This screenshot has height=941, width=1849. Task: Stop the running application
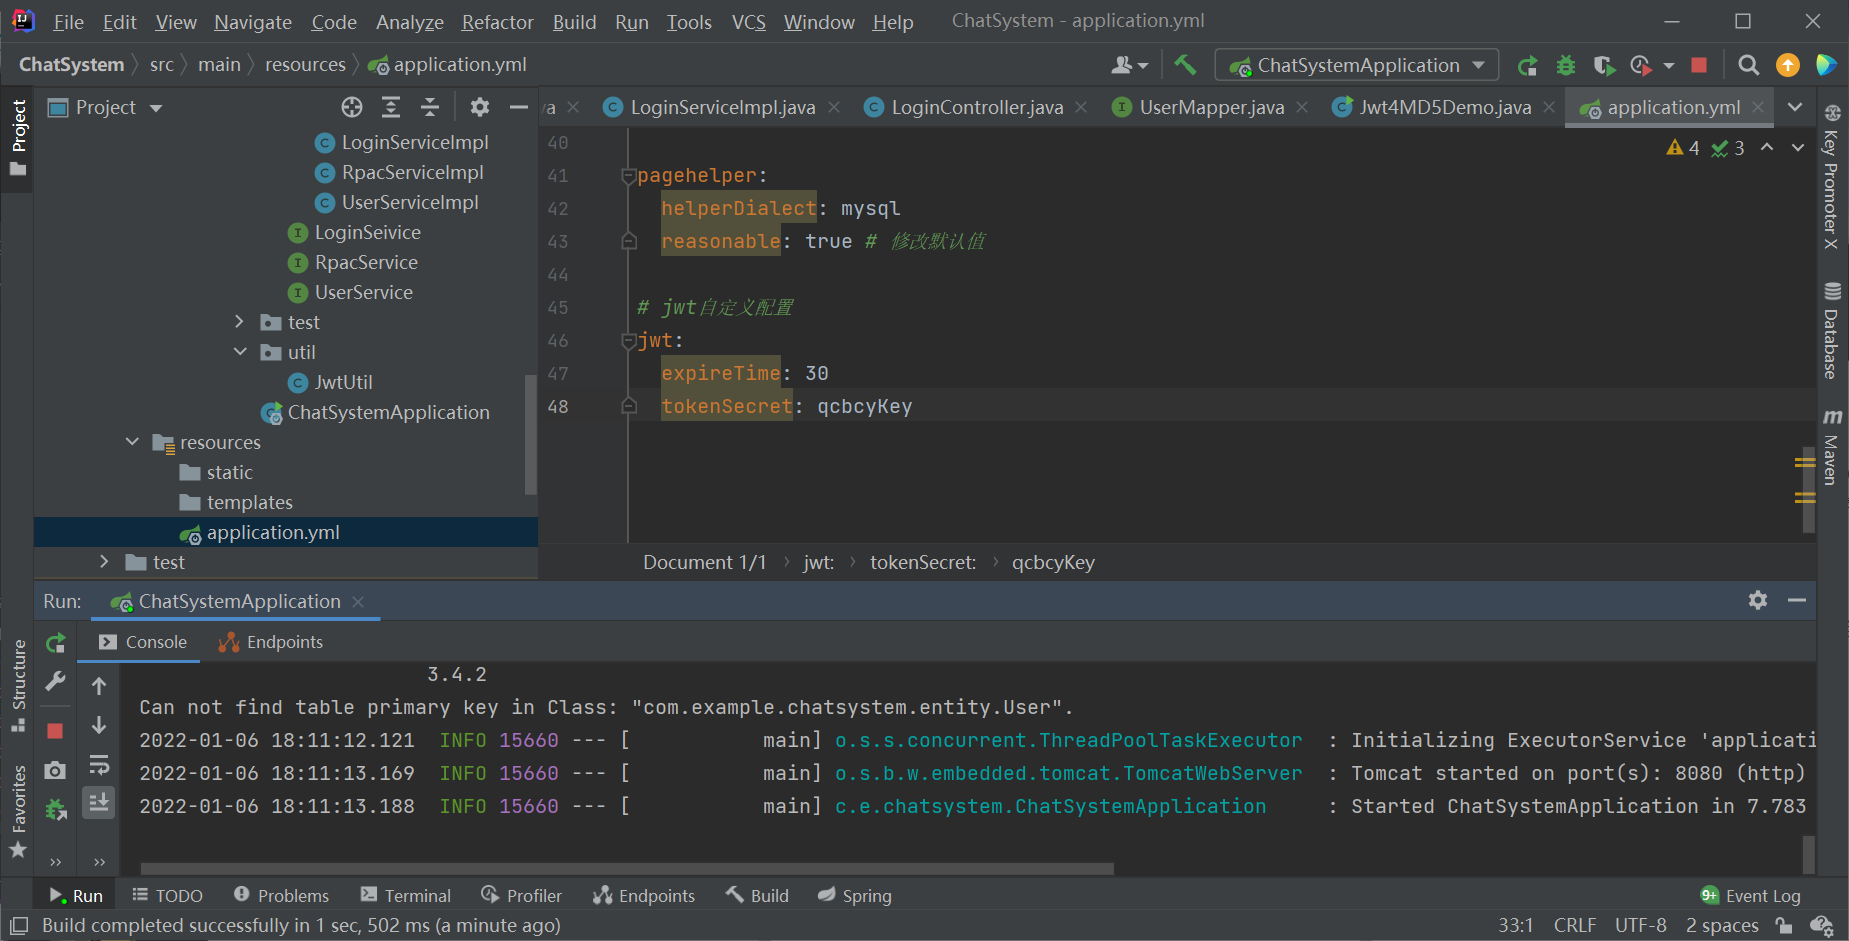pos(1698,64)
